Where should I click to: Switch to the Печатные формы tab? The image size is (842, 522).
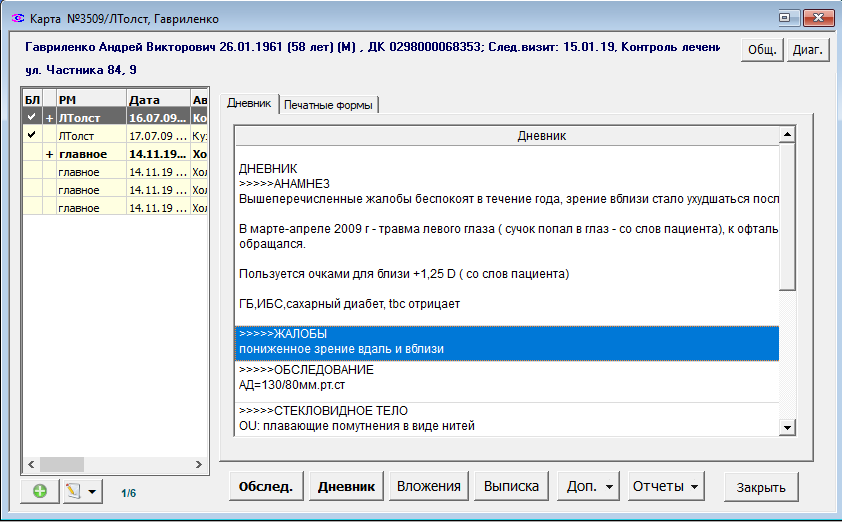click(330, 105)
